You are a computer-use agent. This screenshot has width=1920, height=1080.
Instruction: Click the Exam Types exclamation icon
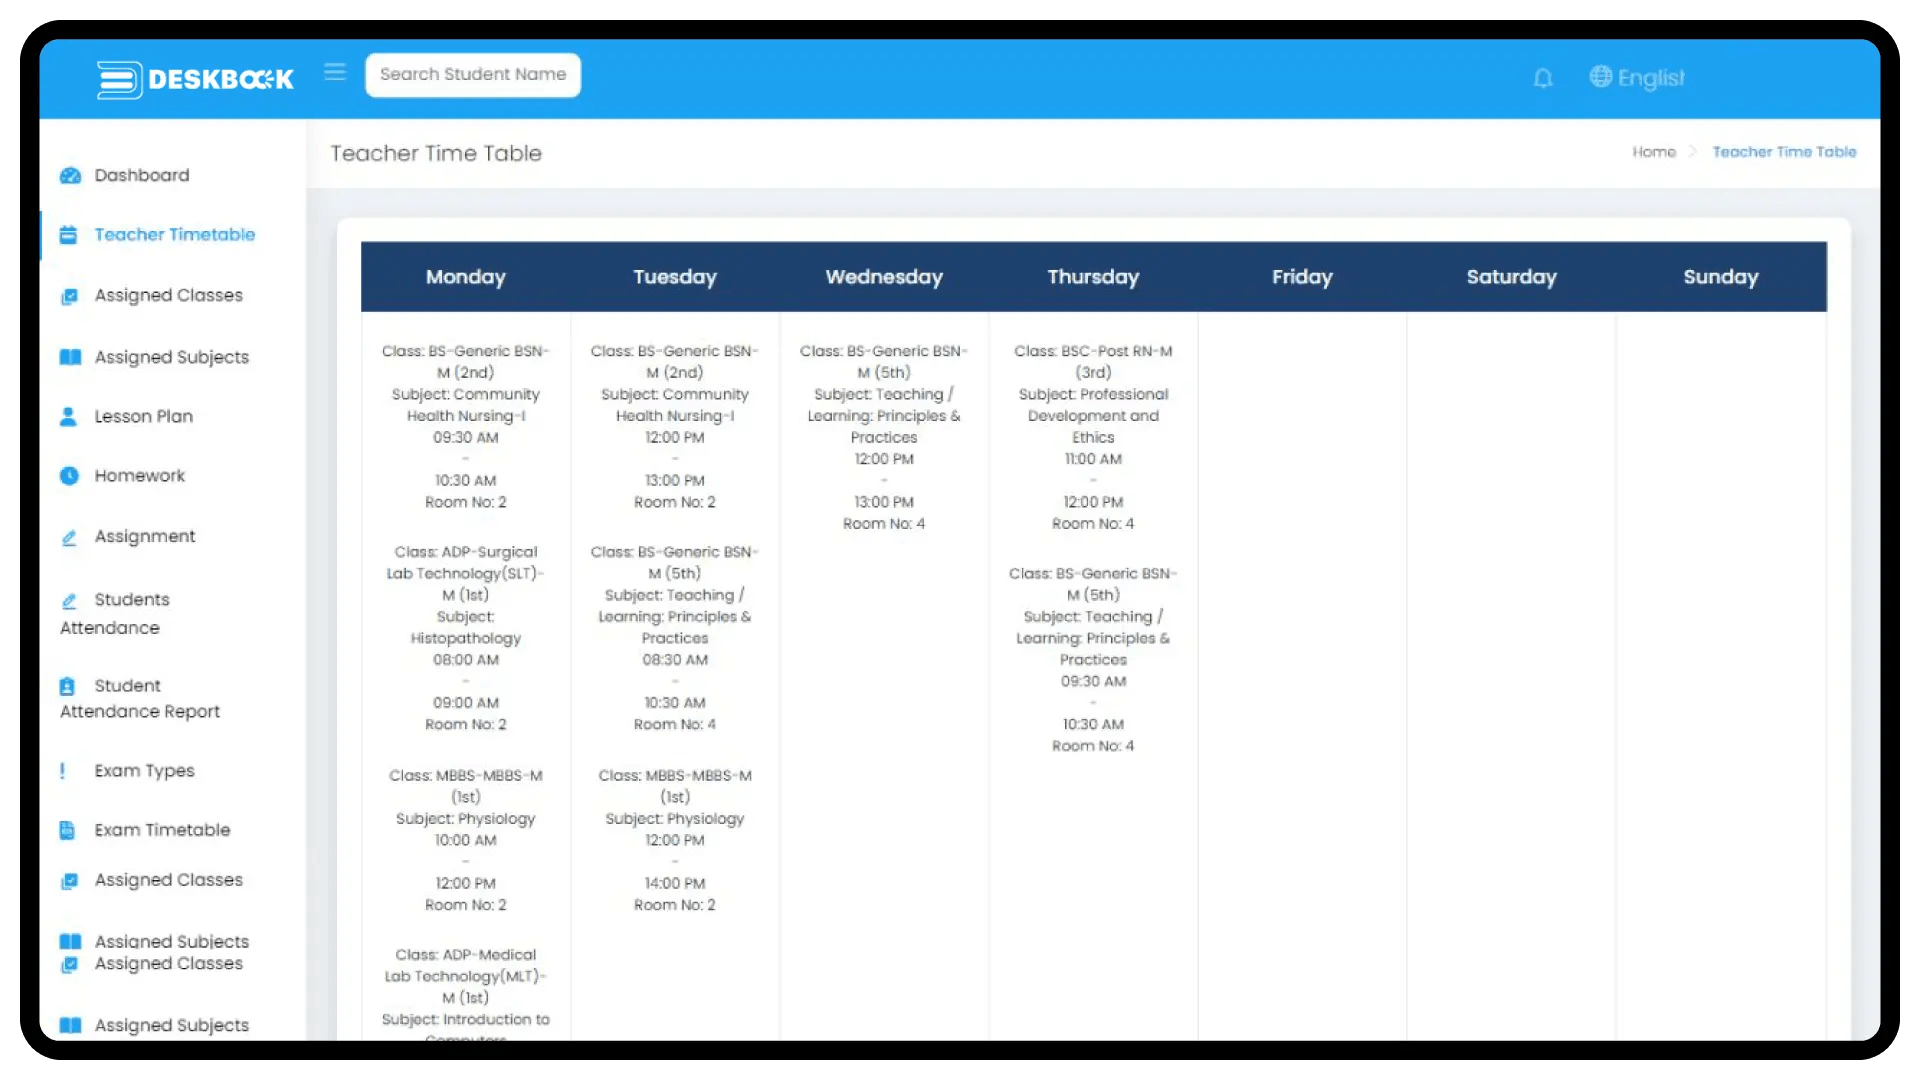tap(63, 771)
